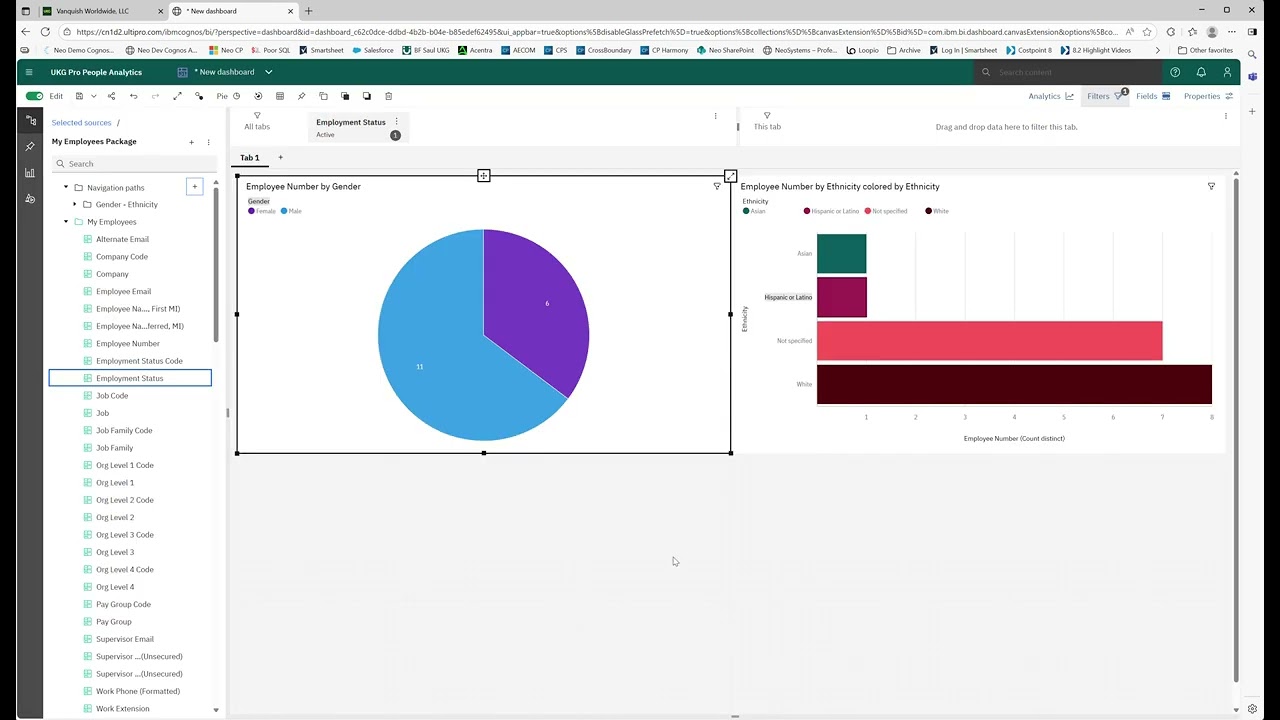
Task: Open the Employment Status filter menu
Action: (396, 122)
